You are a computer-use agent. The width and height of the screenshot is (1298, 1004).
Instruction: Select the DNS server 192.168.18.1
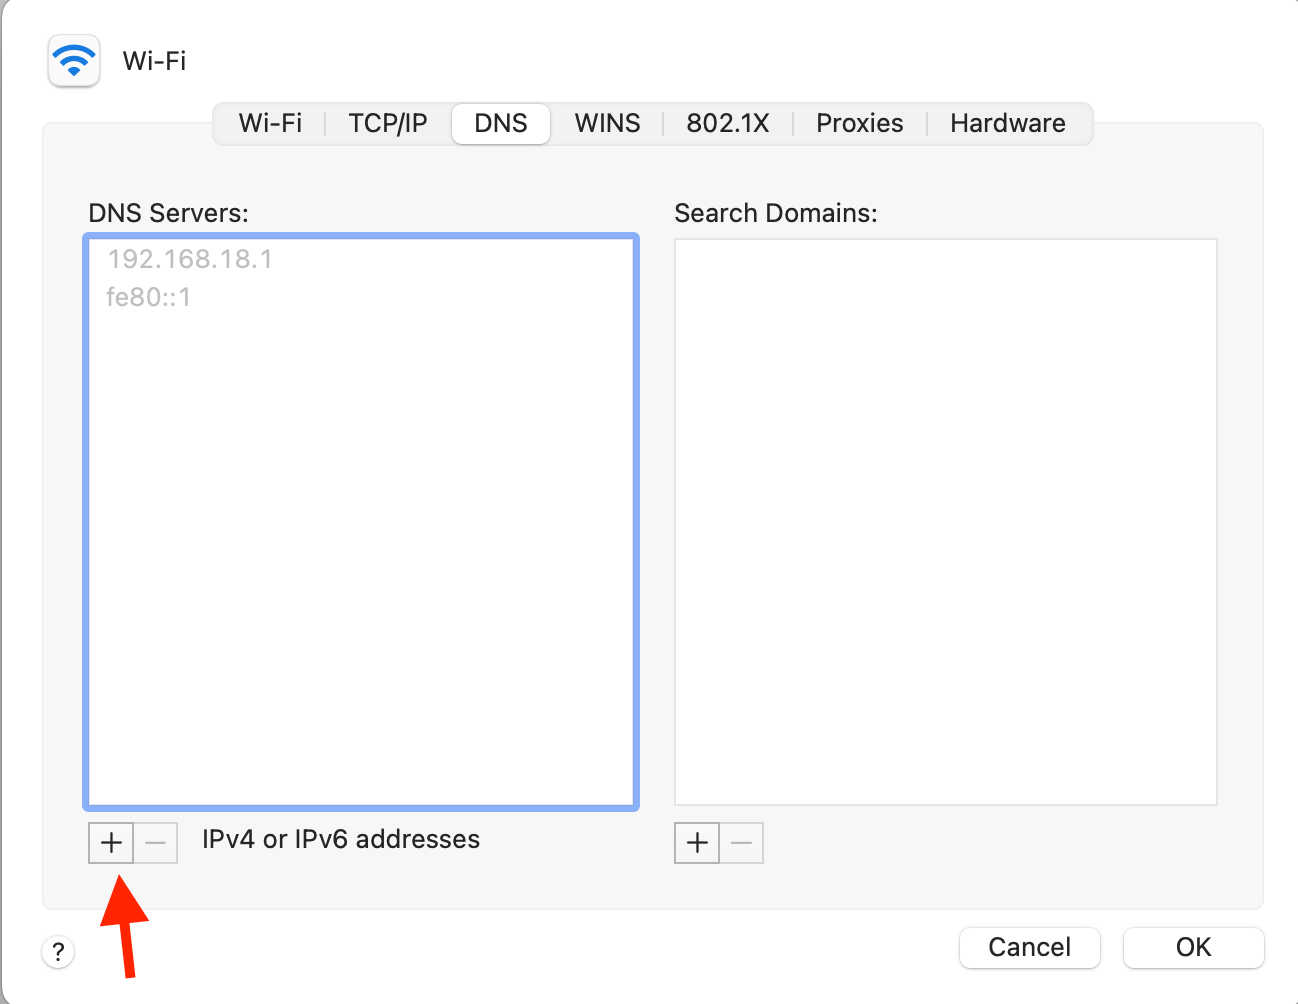pyautogui.click(x=188, y=258)
